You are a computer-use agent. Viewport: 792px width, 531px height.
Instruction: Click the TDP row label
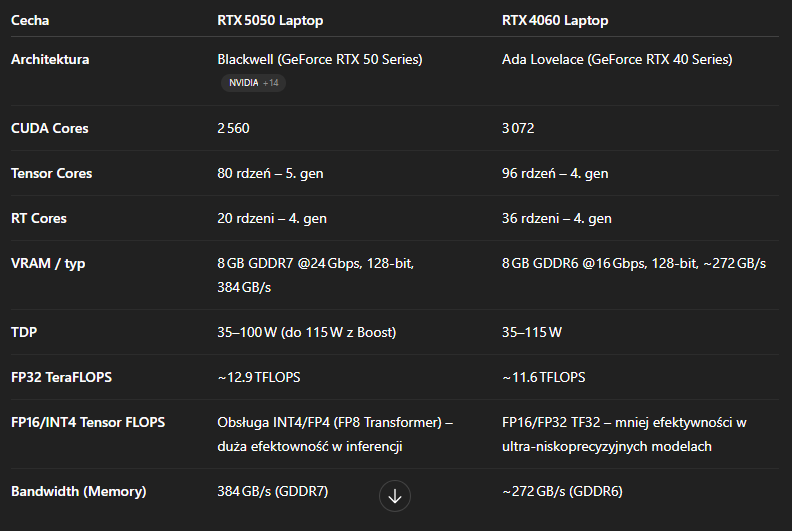(x=24, y=332)
